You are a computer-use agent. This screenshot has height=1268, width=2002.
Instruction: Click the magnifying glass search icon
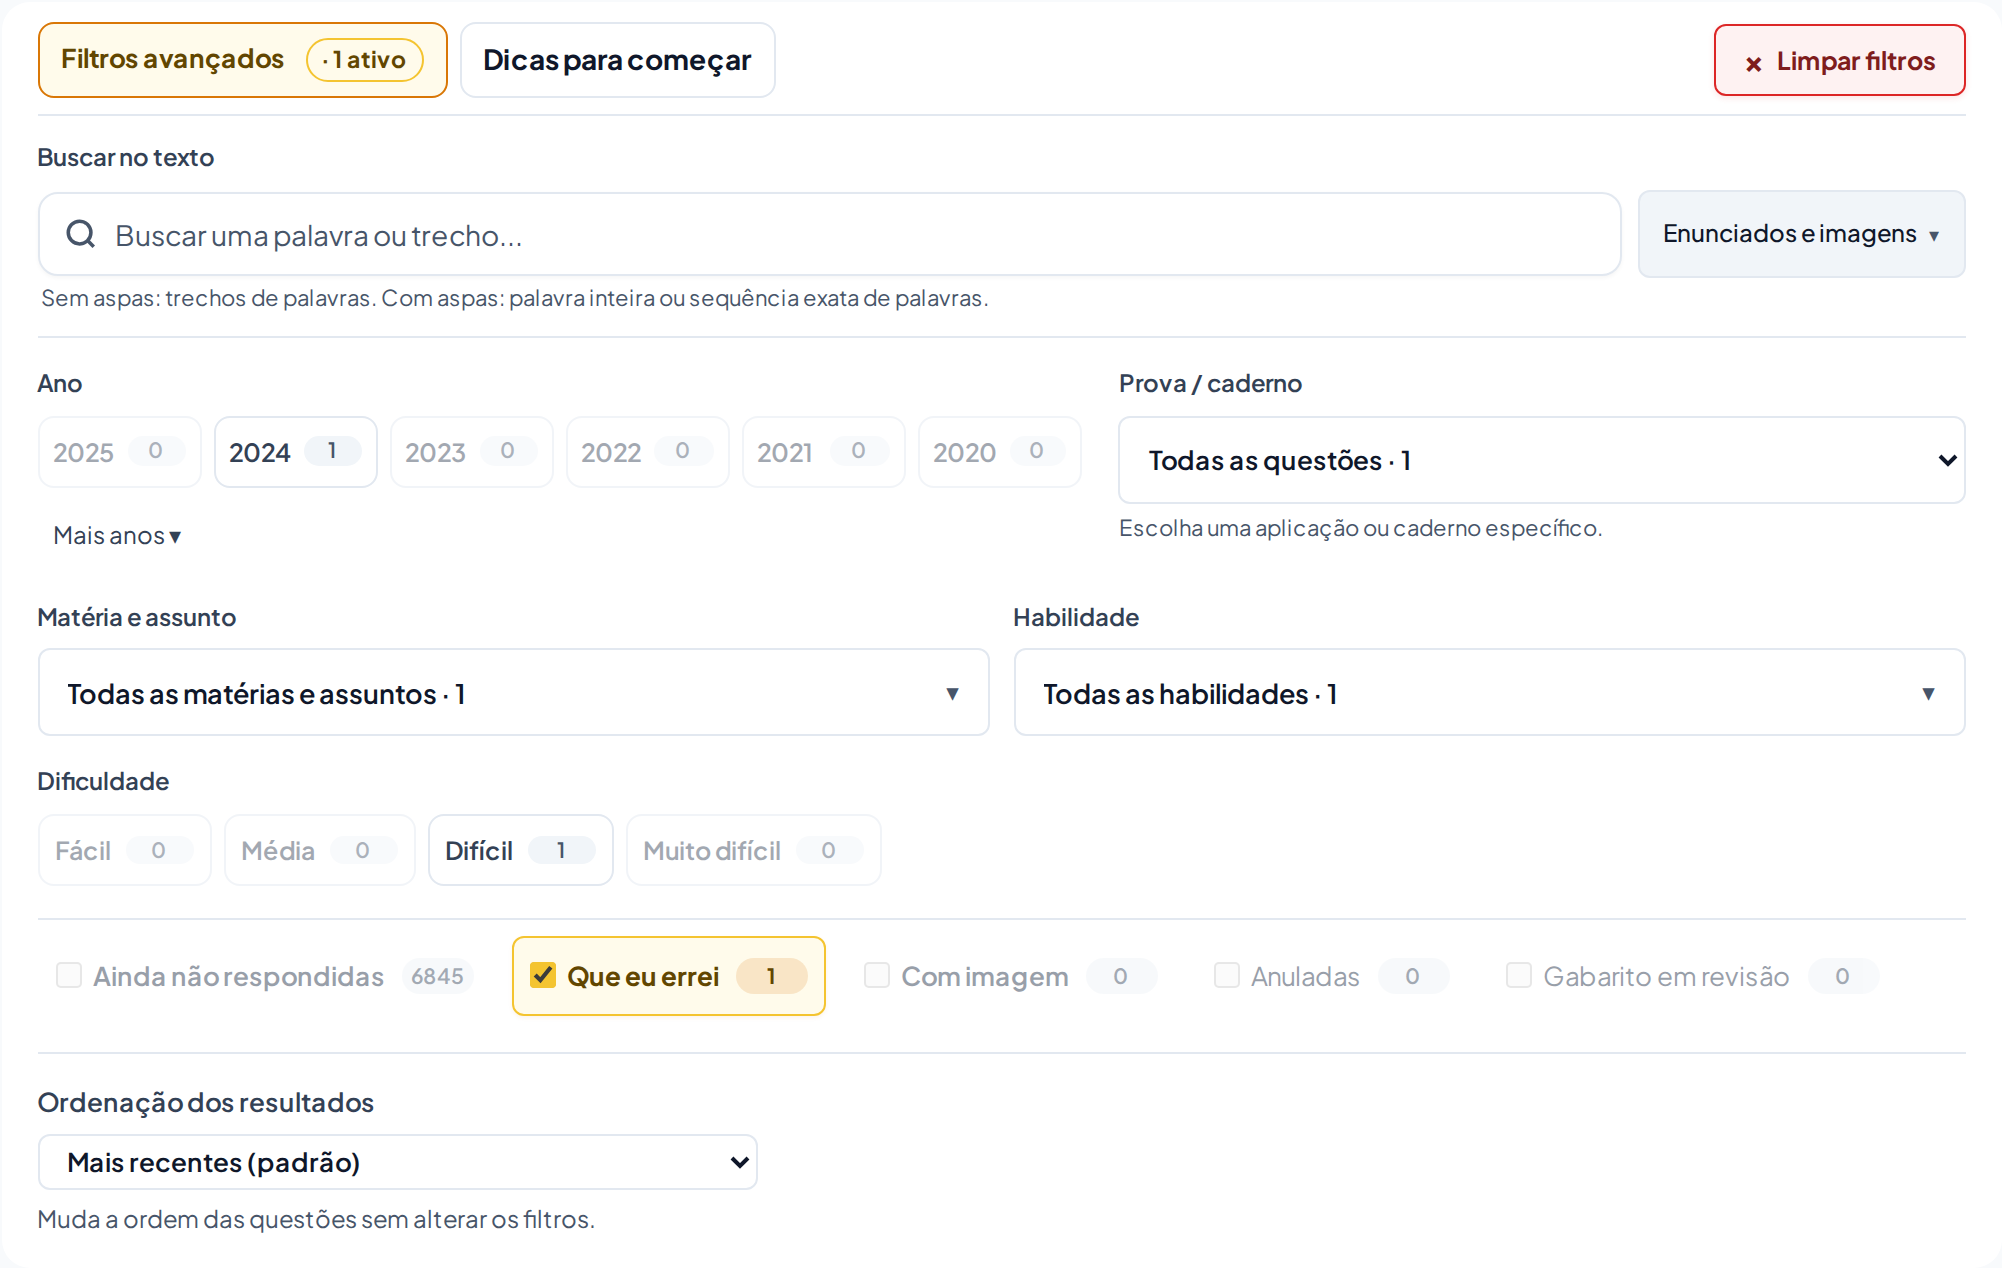coord(80,235)
